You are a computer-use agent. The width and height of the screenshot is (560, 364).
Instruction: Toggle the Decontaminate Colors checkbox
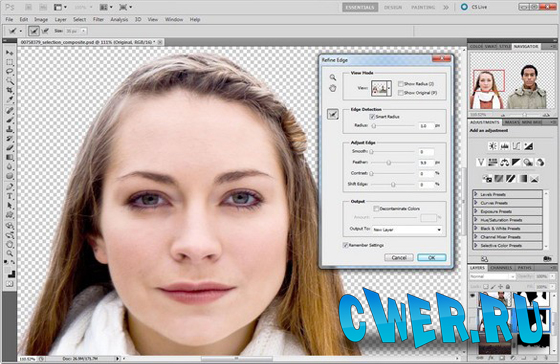376,208
